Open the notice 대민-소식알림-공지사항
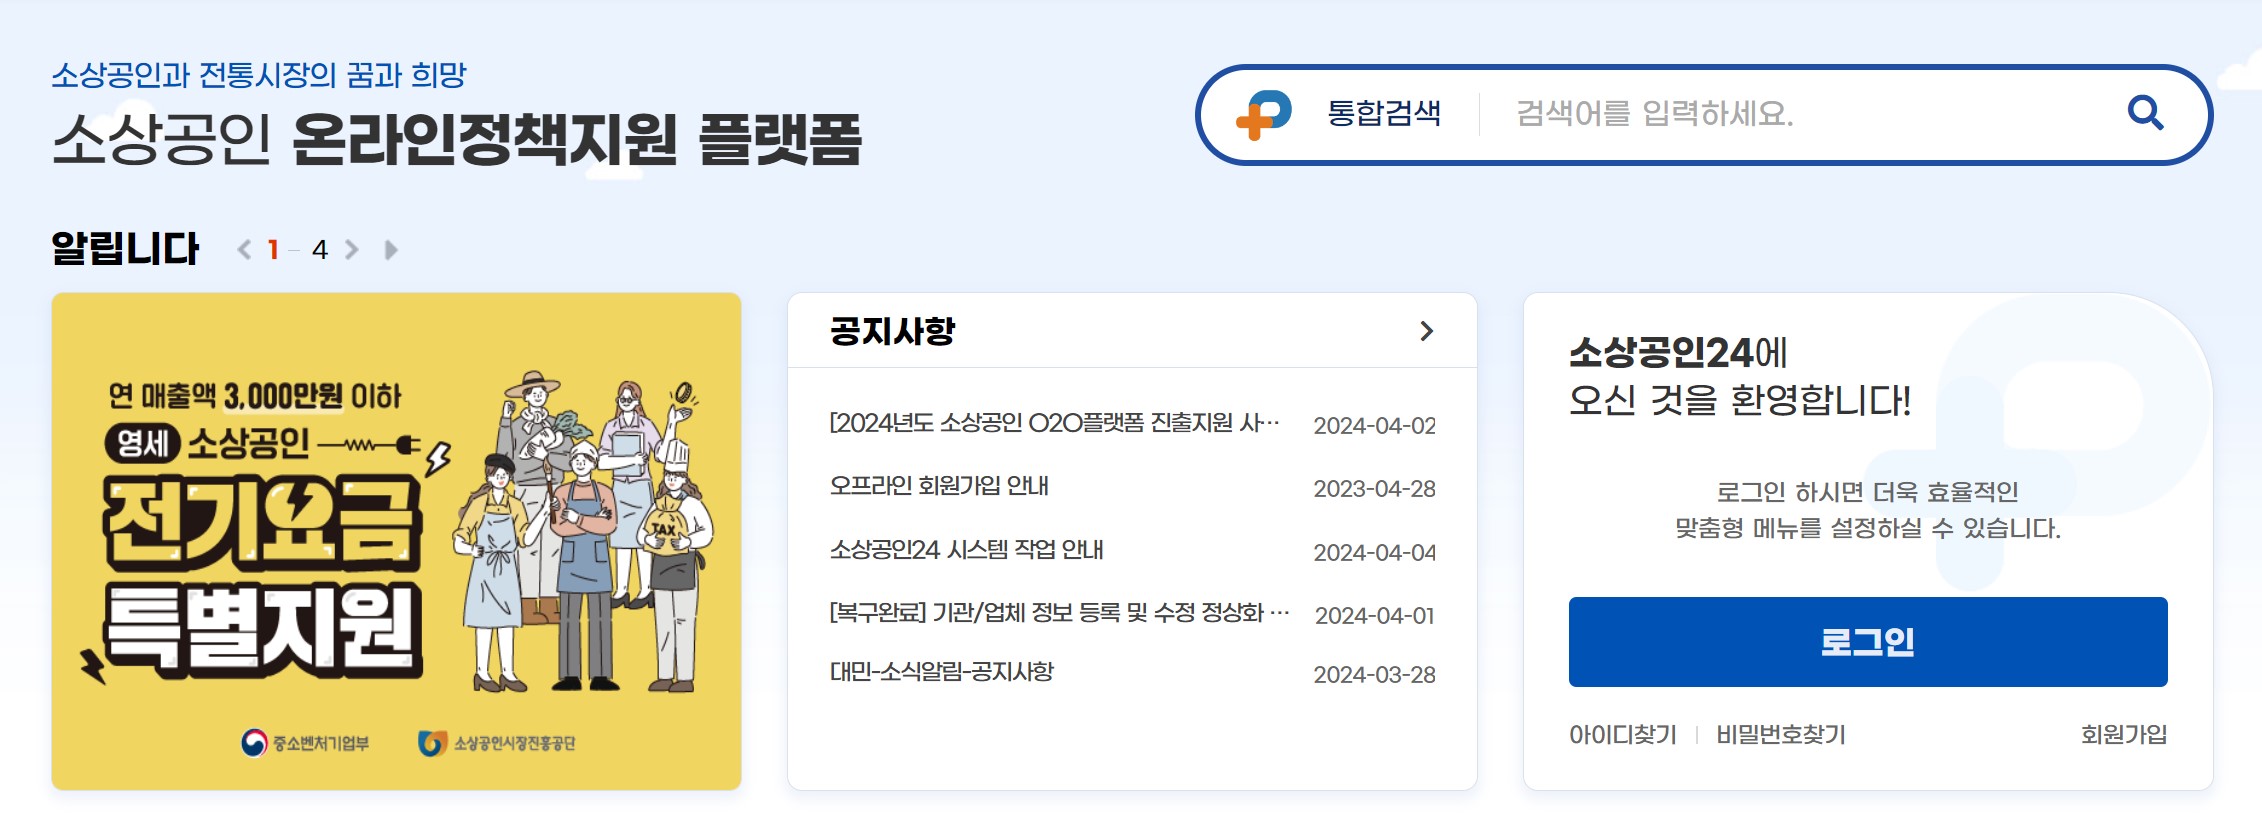This screenshot has width=2262, height=822. 941,672
